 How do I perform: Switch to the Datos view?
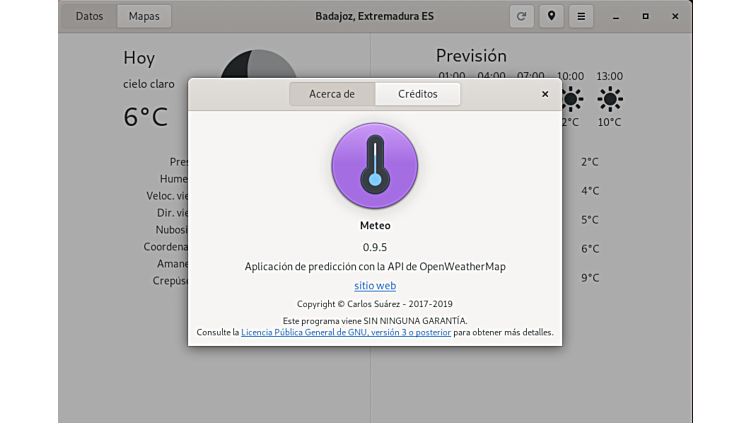pyautogui.click(x=89, y=16)
